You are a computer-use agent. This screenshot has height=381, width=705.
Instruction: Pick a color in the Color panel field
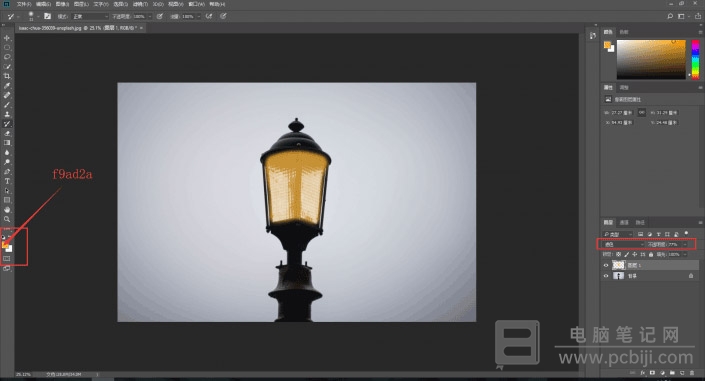point(651,59)
